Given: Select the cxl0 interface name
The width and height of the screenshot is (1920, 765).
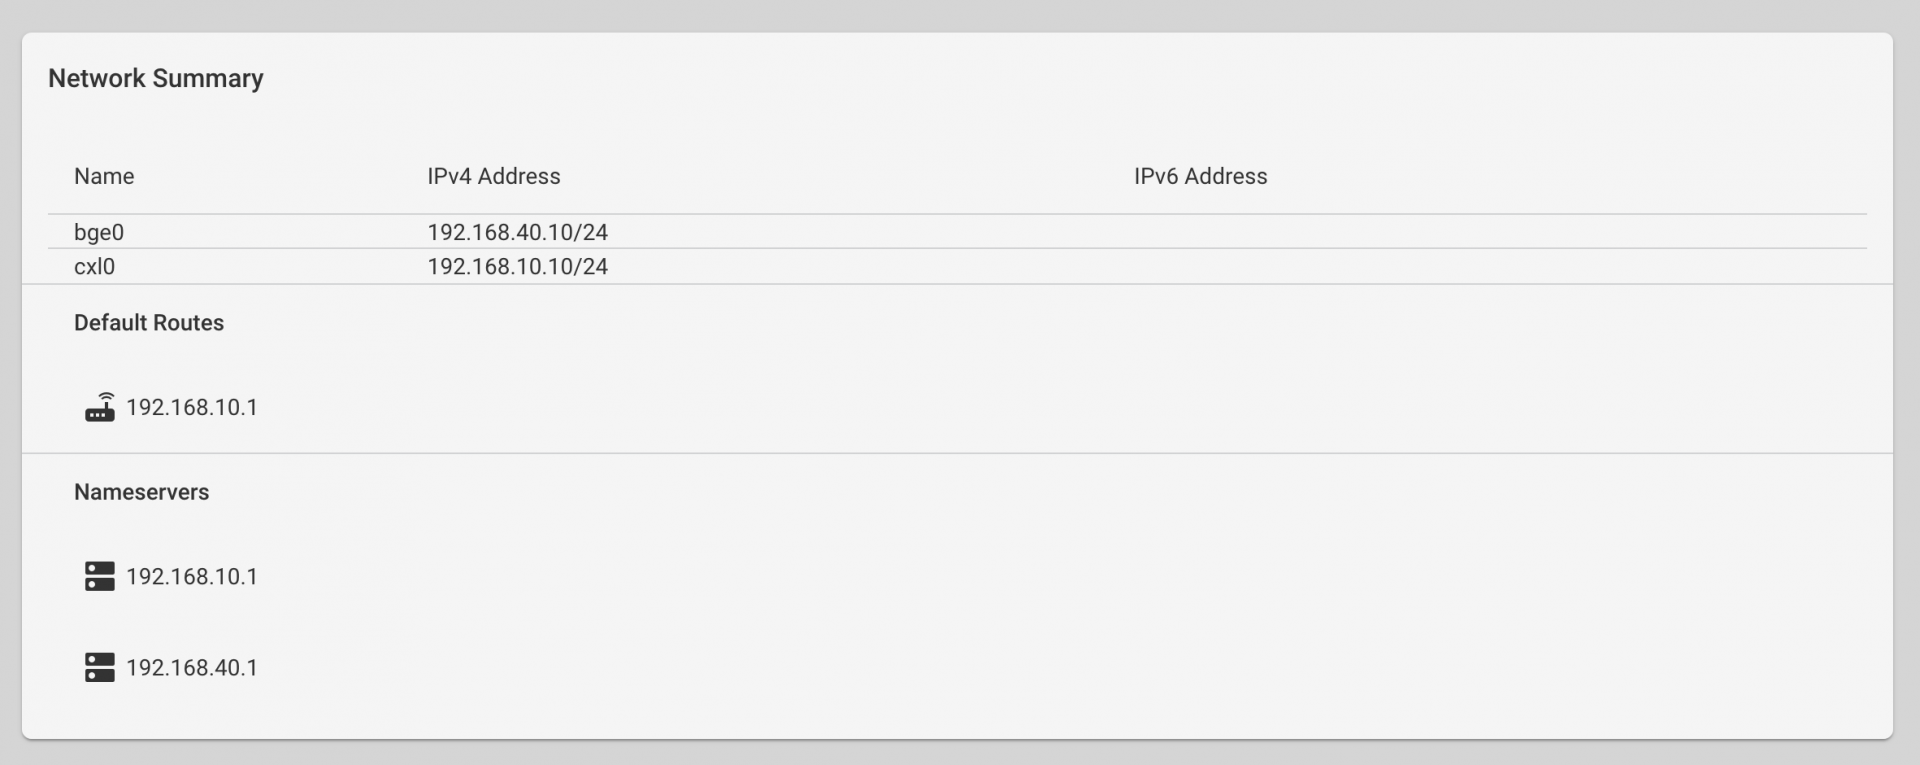Looking at the screenshot, I should click(x=95, y=266).
